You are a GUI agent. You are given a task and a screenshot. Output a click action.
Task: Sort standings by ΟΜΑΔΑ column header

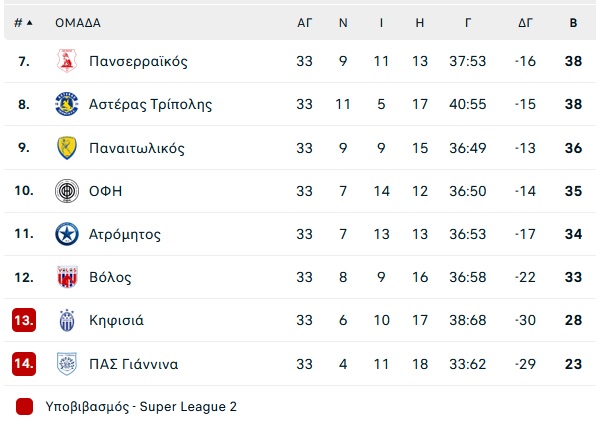pyautogui.click(x=78, y=23)
